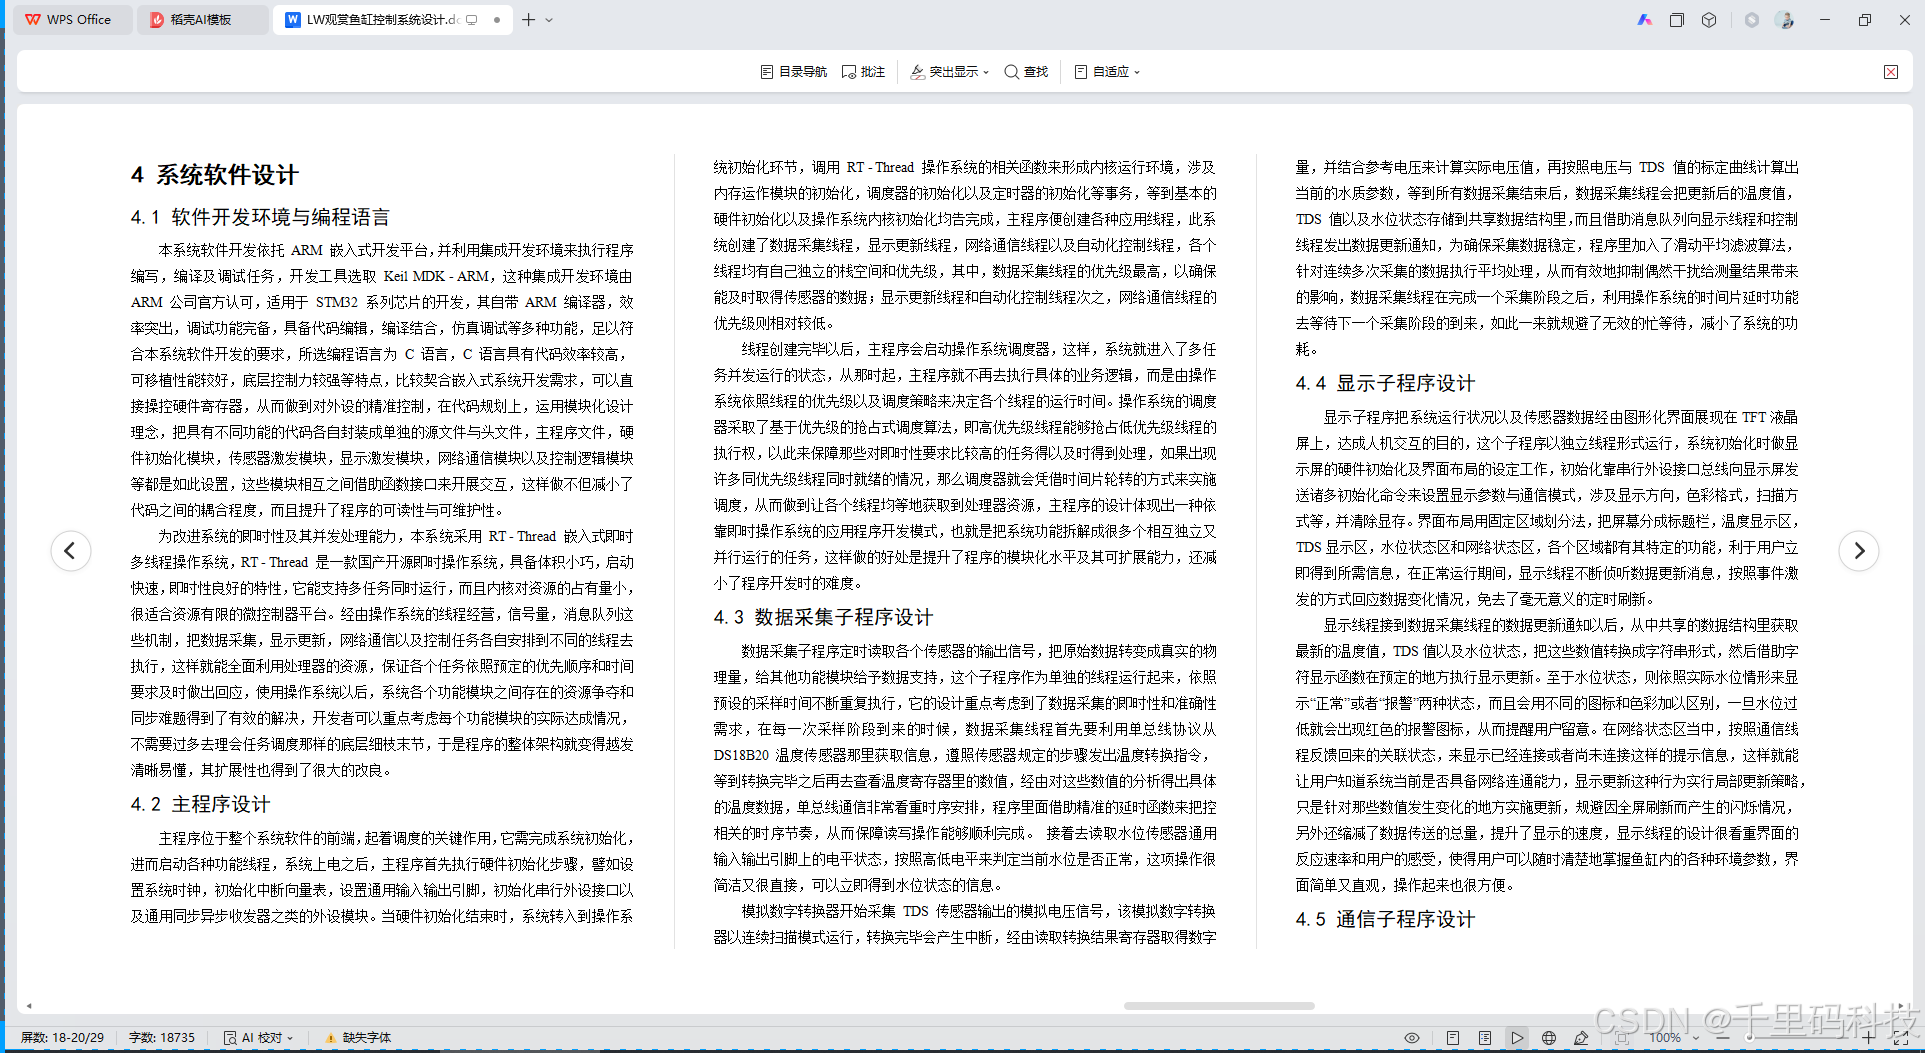Open the AI 校对 proofreading dropdown
The width and height of the screenshot is (1925, 1053).
point(258,1038)
